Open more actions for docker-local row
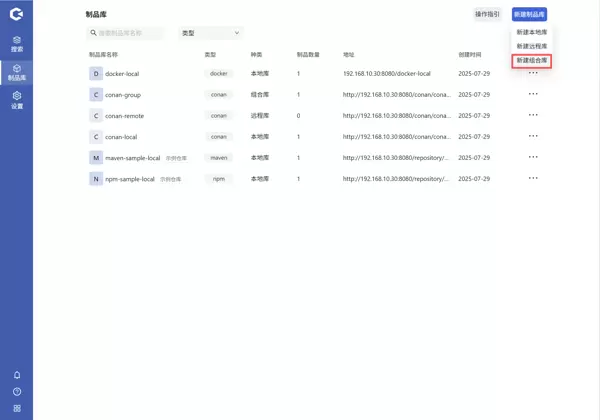The width and height of the screenshot is (600, 420). click(x=533, y=73)
